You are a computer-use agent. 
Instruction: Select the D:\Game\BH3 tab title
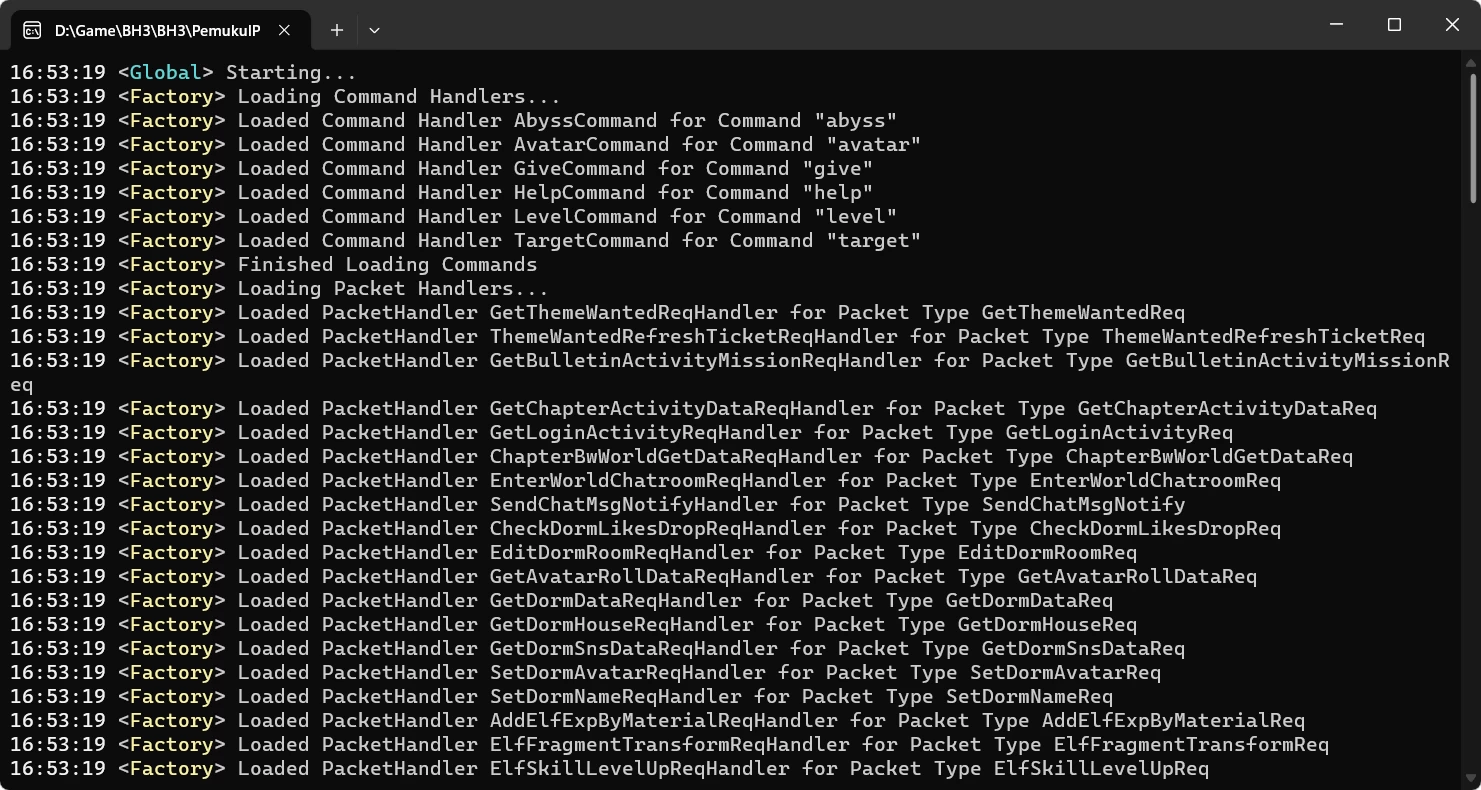(x=157, y=30)
